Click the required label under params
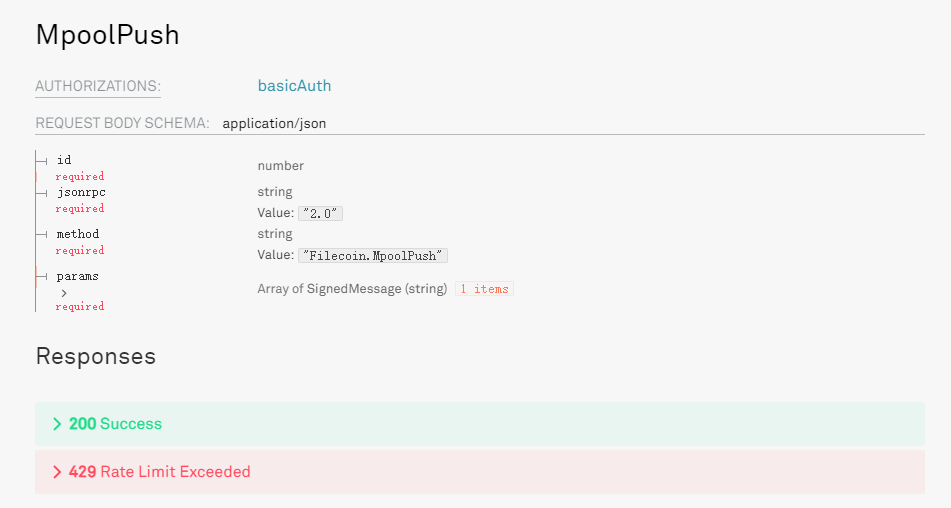This screenshot has width=951, height=508. pos(79,307)
